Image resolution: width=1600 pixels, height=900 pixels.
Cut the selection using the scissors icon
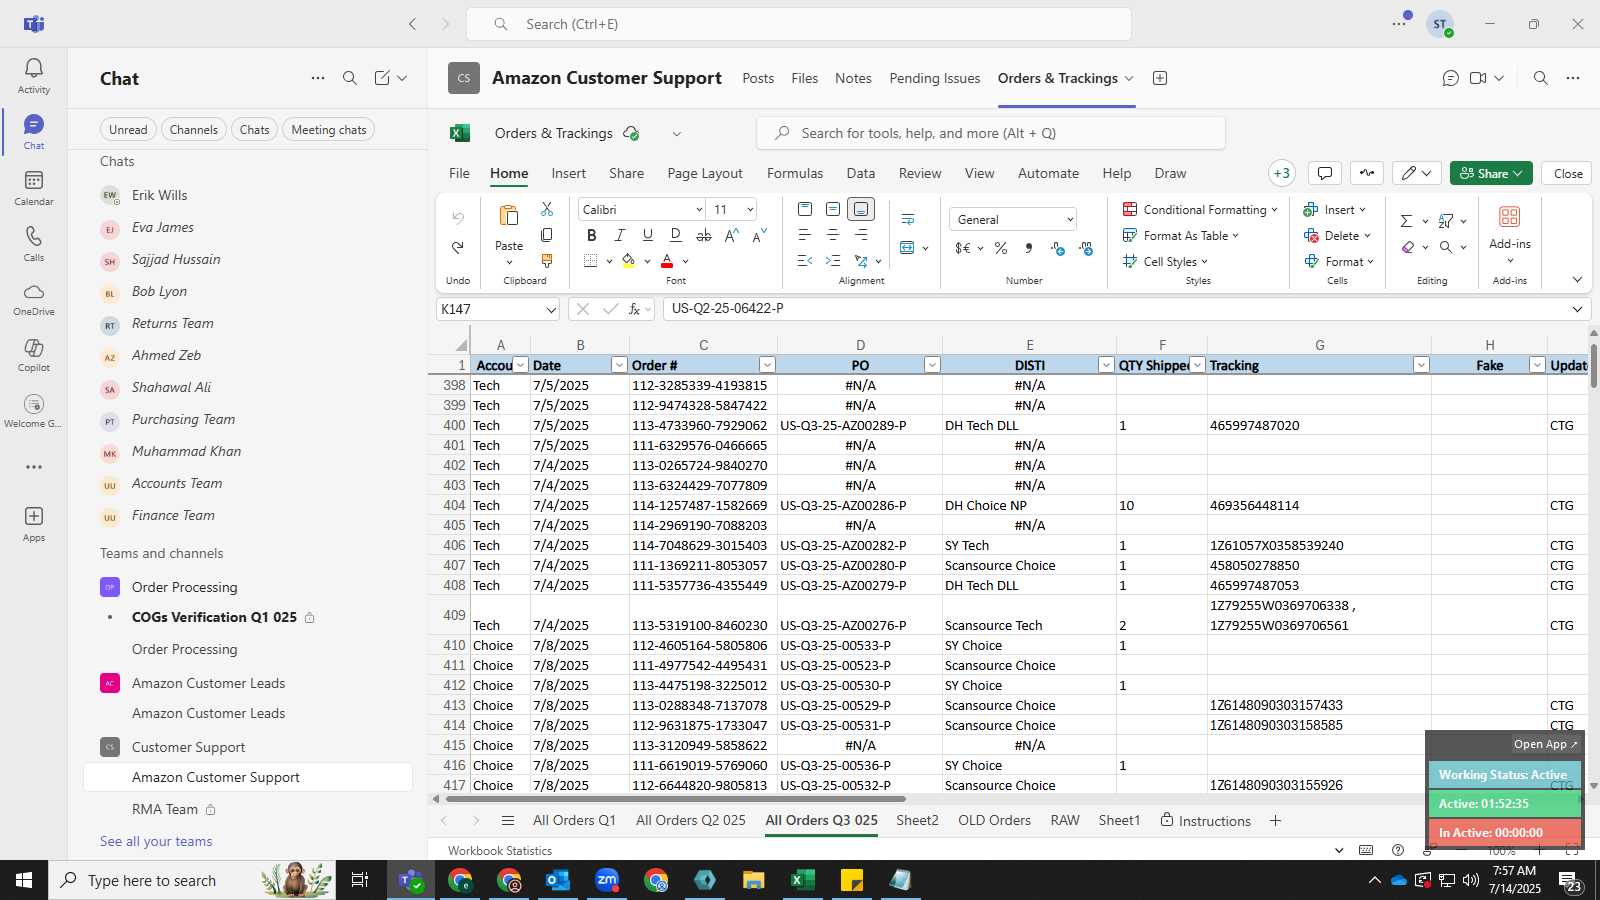pyautogui.click(x=547, y=209)
